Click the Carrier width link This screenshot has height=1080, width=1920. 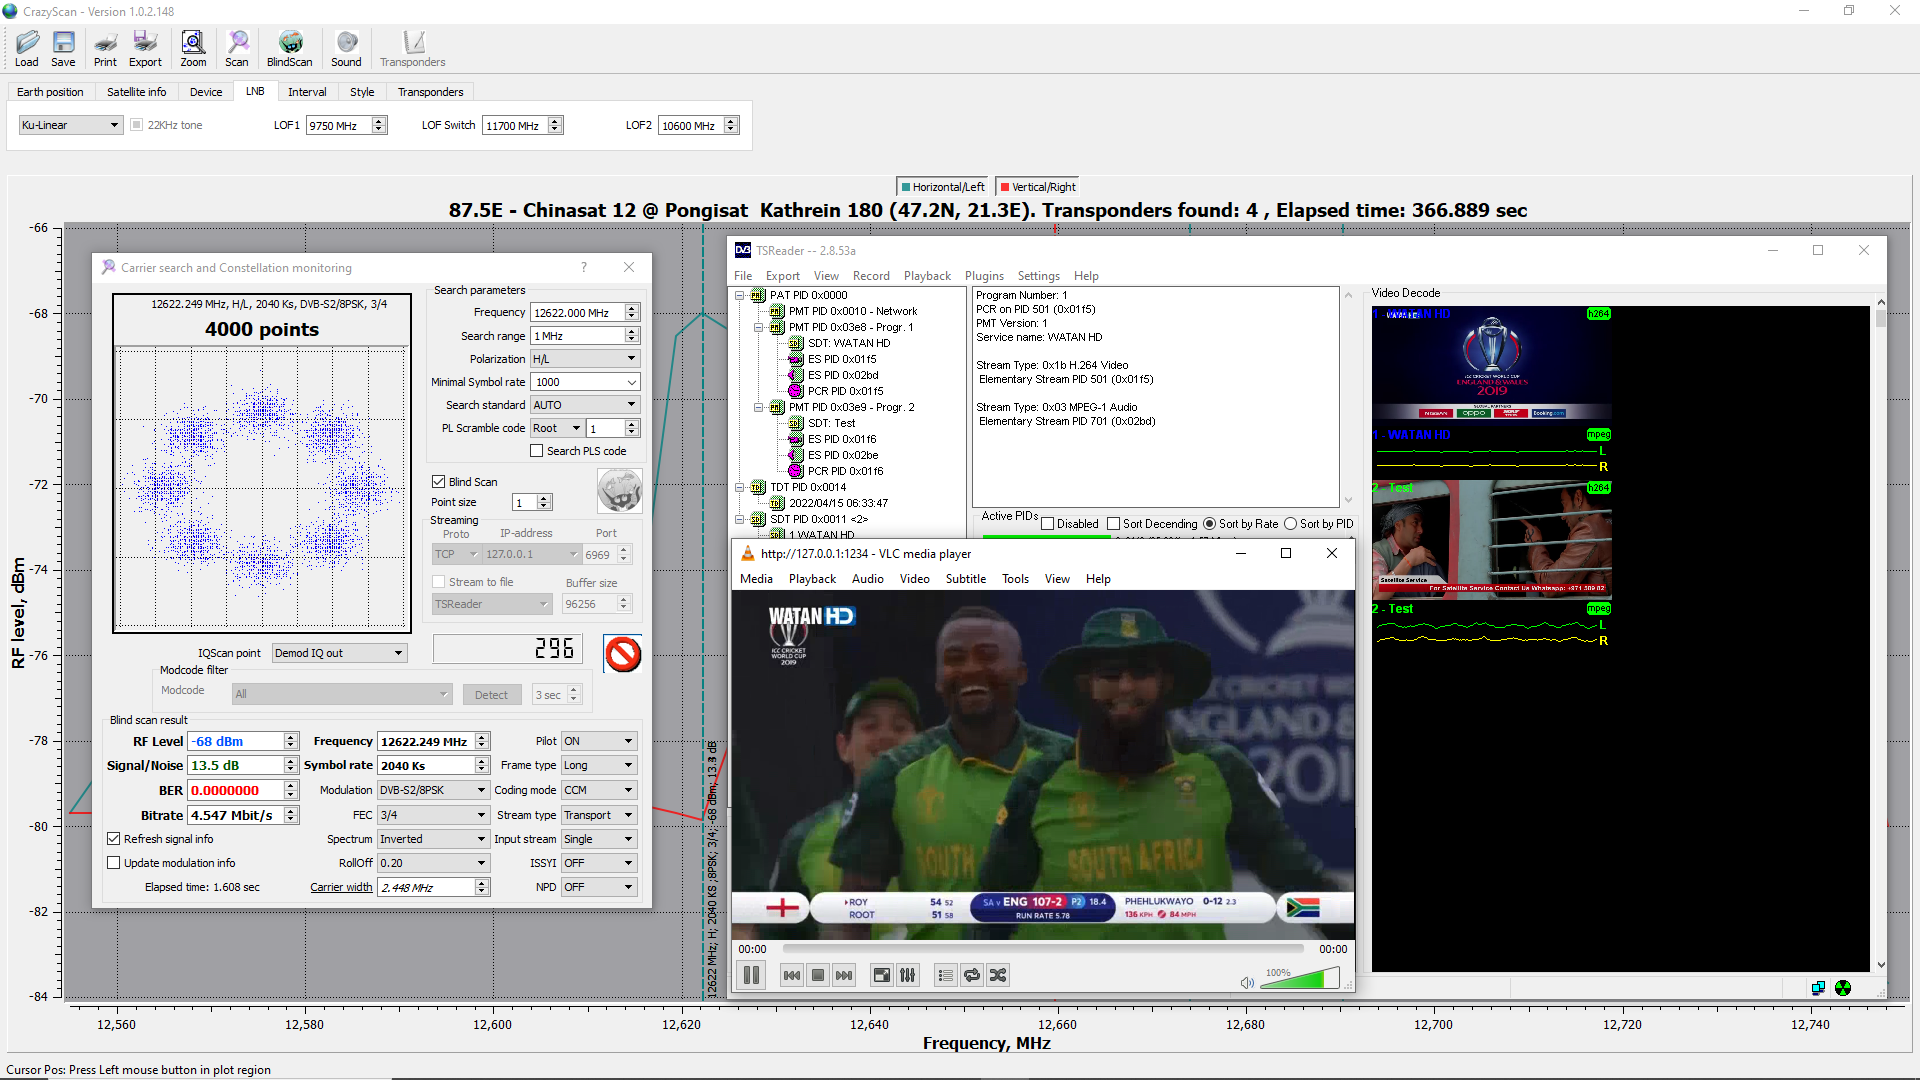(340, 887)
